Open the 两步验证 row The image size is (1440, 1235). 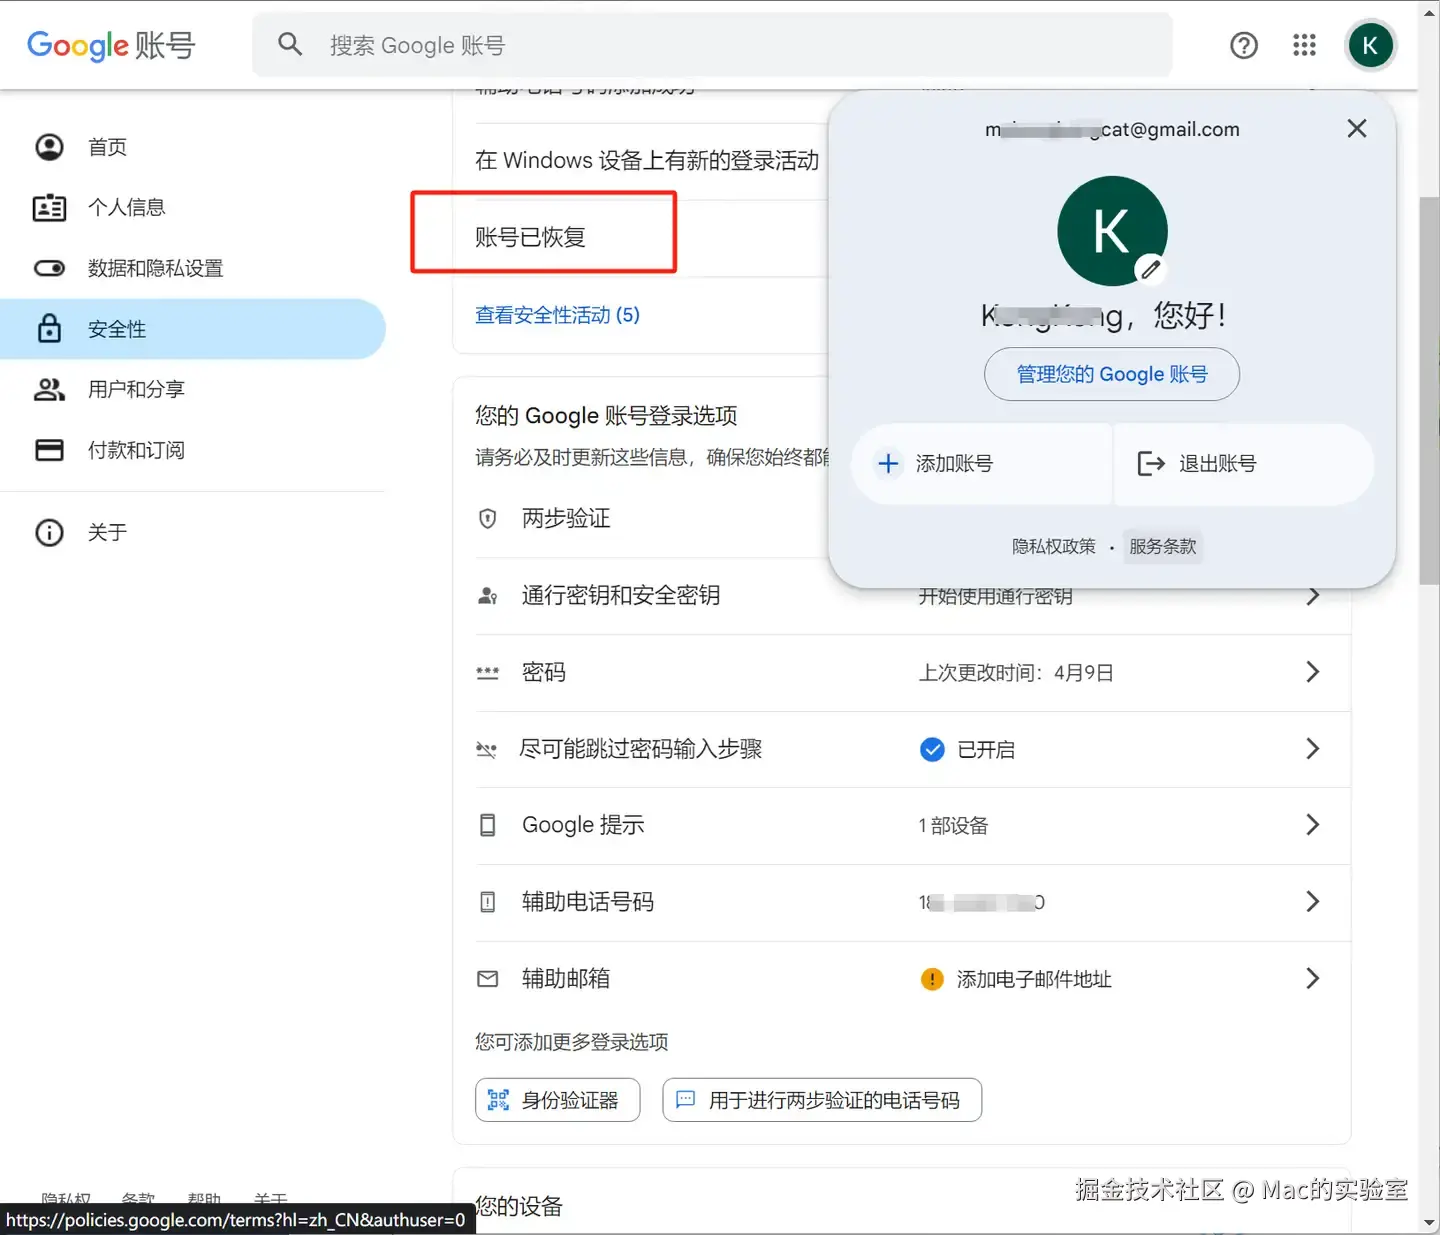tap(652, 518)
